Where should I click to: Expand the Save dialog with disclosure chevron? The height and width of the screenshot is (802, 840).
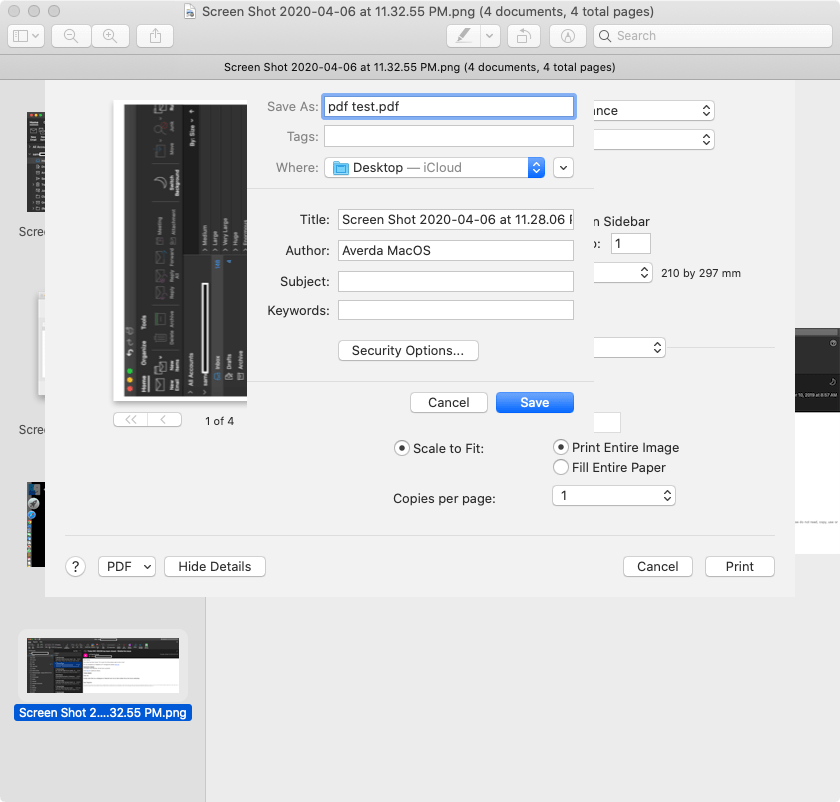(563, 167)
